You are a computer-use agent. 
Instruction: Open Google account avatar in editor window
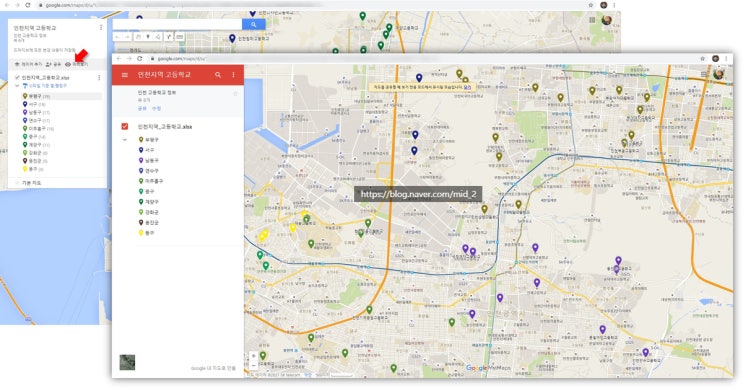(x=607, y=20)
